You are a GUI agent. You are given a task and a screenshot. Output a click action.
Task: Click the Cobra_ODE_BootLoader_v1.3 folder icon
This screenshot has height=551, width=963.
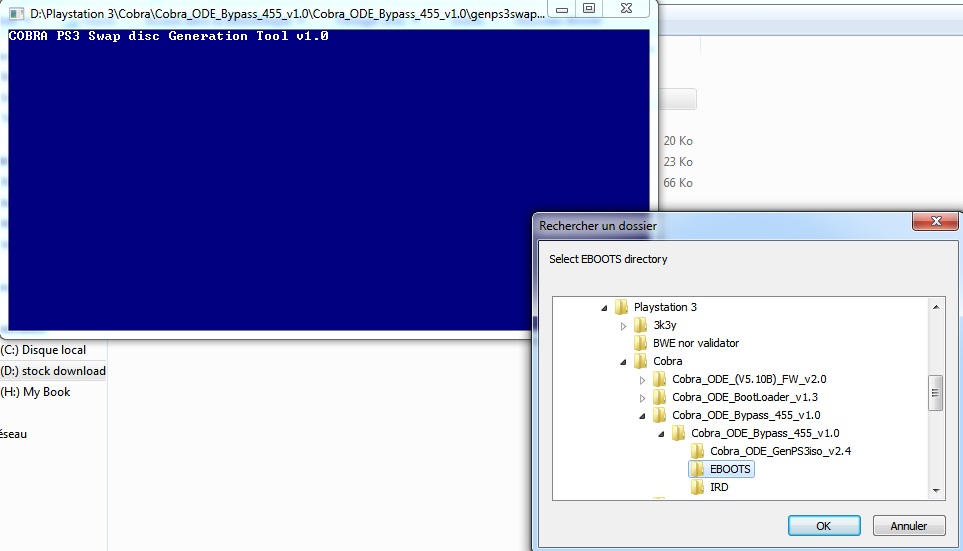[x=660, y=397]
